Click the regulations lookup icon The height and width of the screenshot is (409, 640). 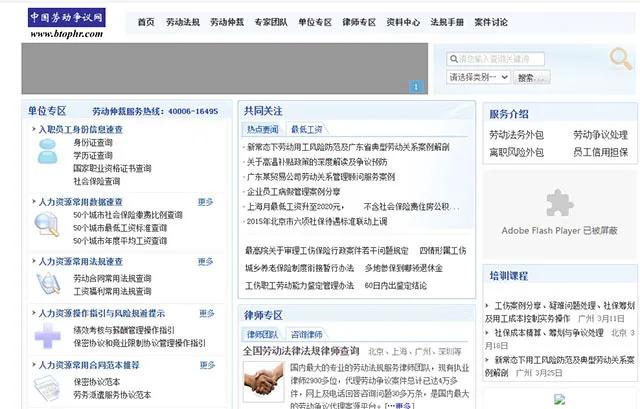click(x=48, y=284)
